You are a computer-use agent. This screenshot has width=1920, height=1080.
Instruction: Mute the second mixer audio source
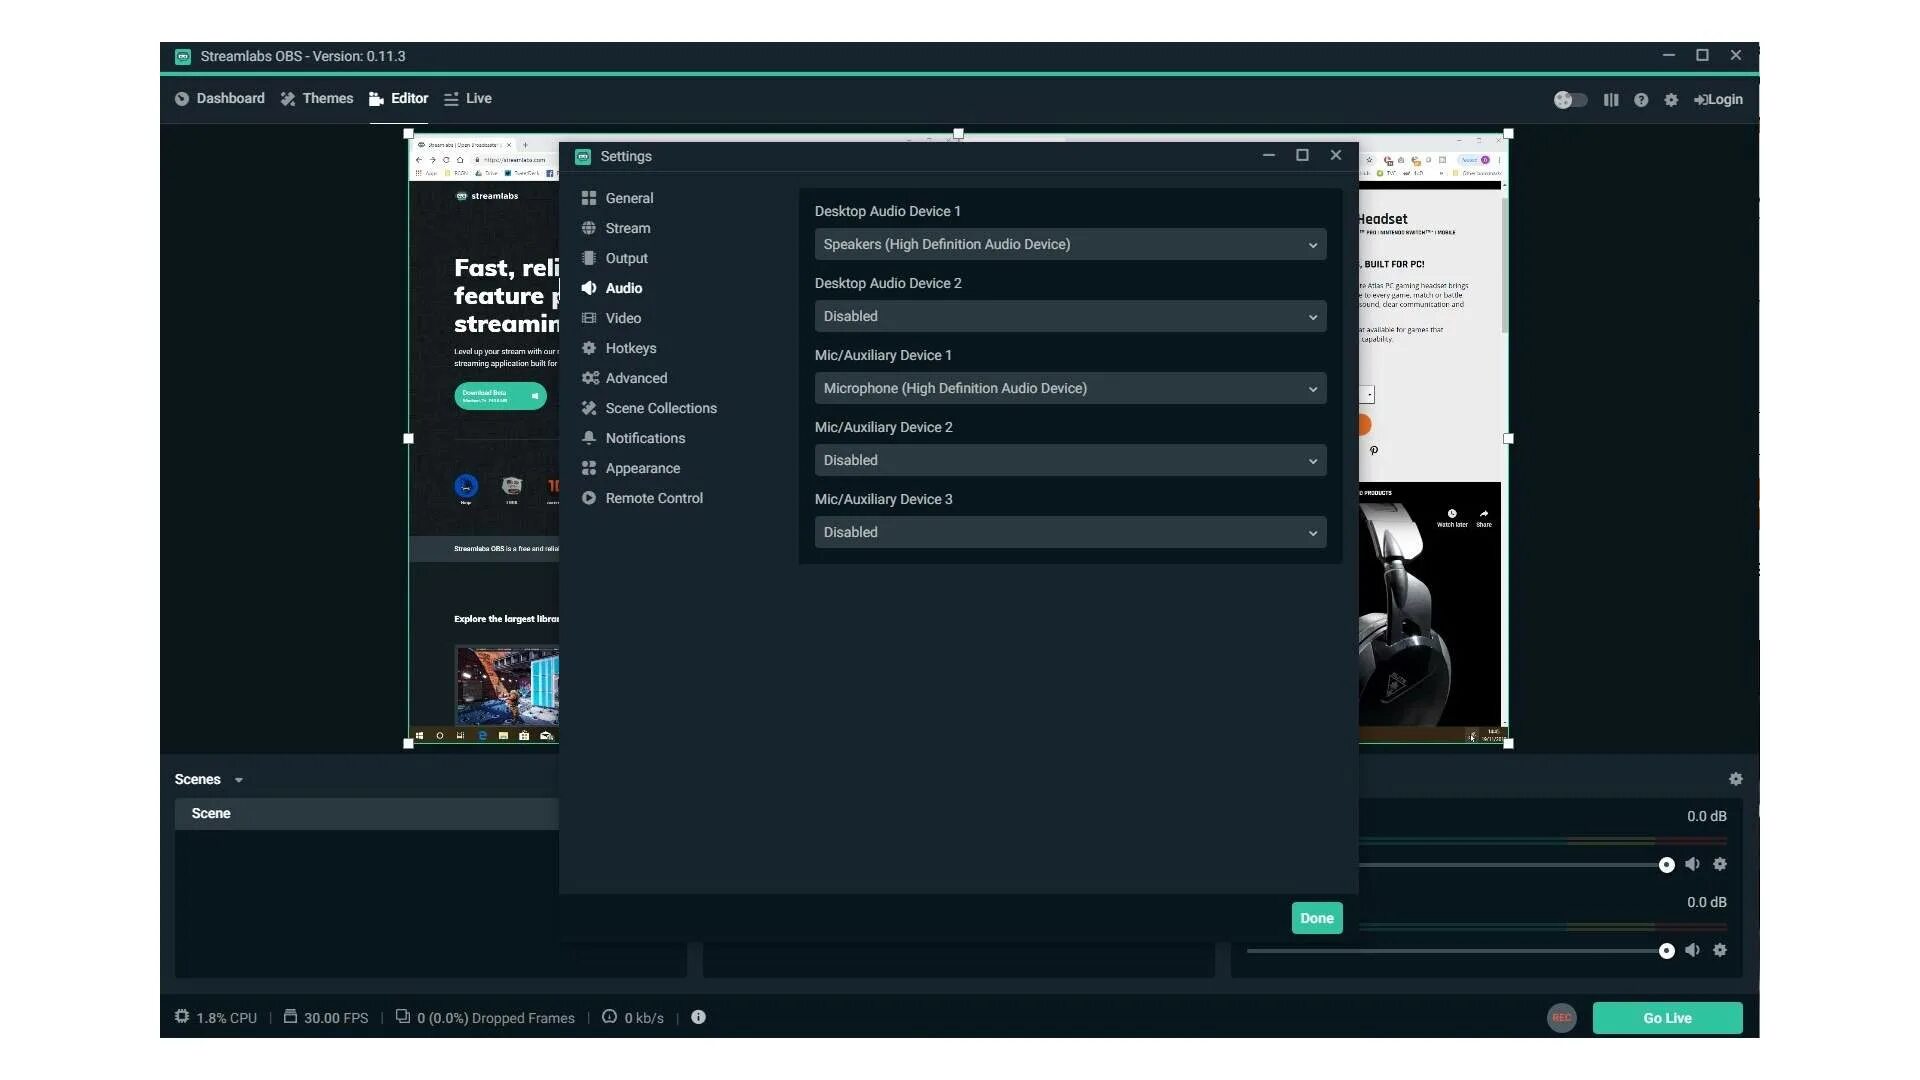click(x=1692, y=950)
